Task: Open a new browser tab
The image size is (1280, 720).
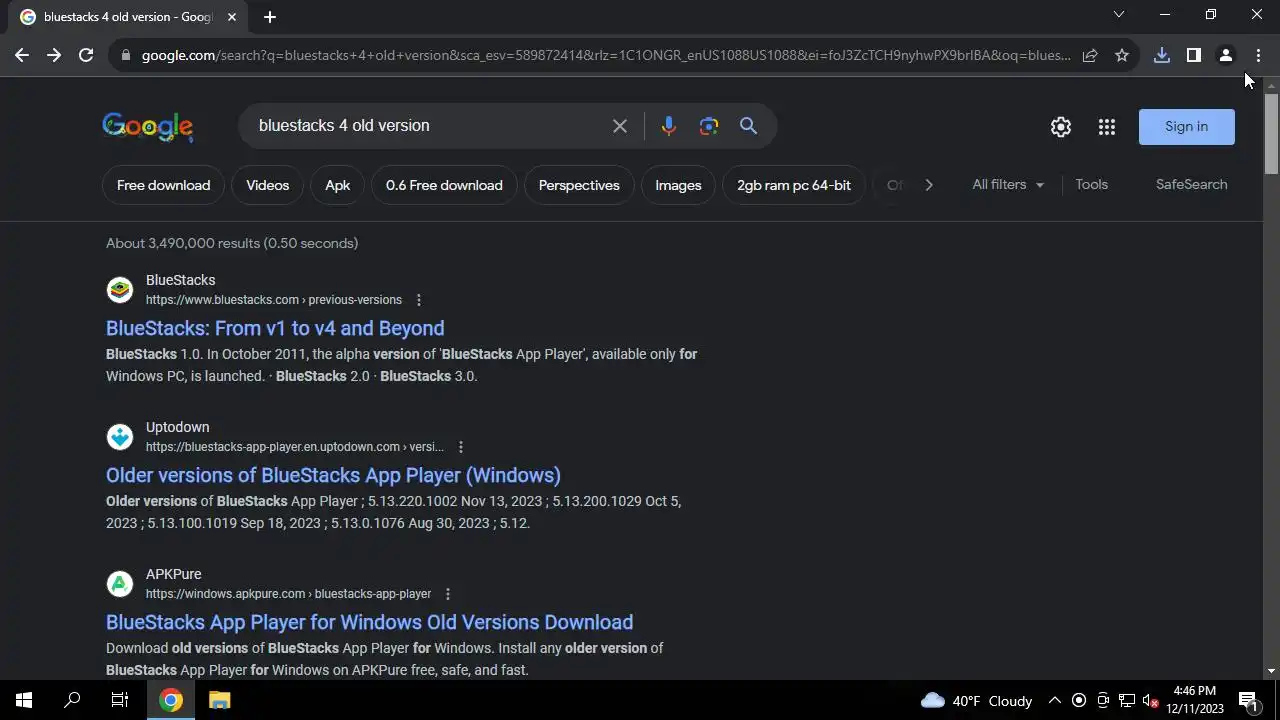Action: tap(270, 17)
